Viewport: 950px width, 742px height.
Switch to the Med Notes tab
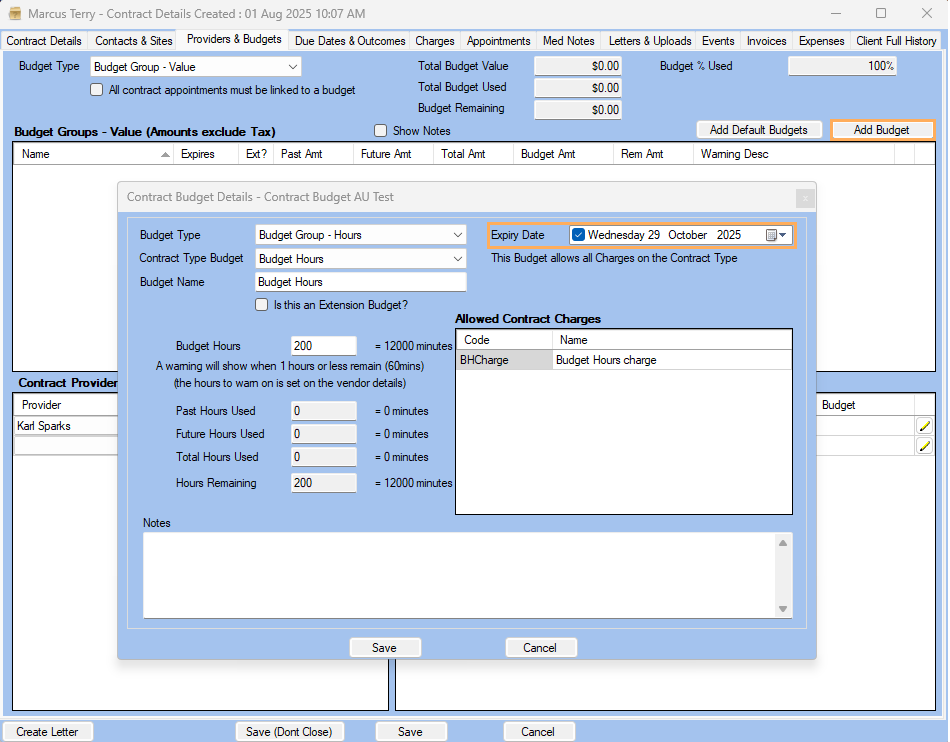click(568, 41)
